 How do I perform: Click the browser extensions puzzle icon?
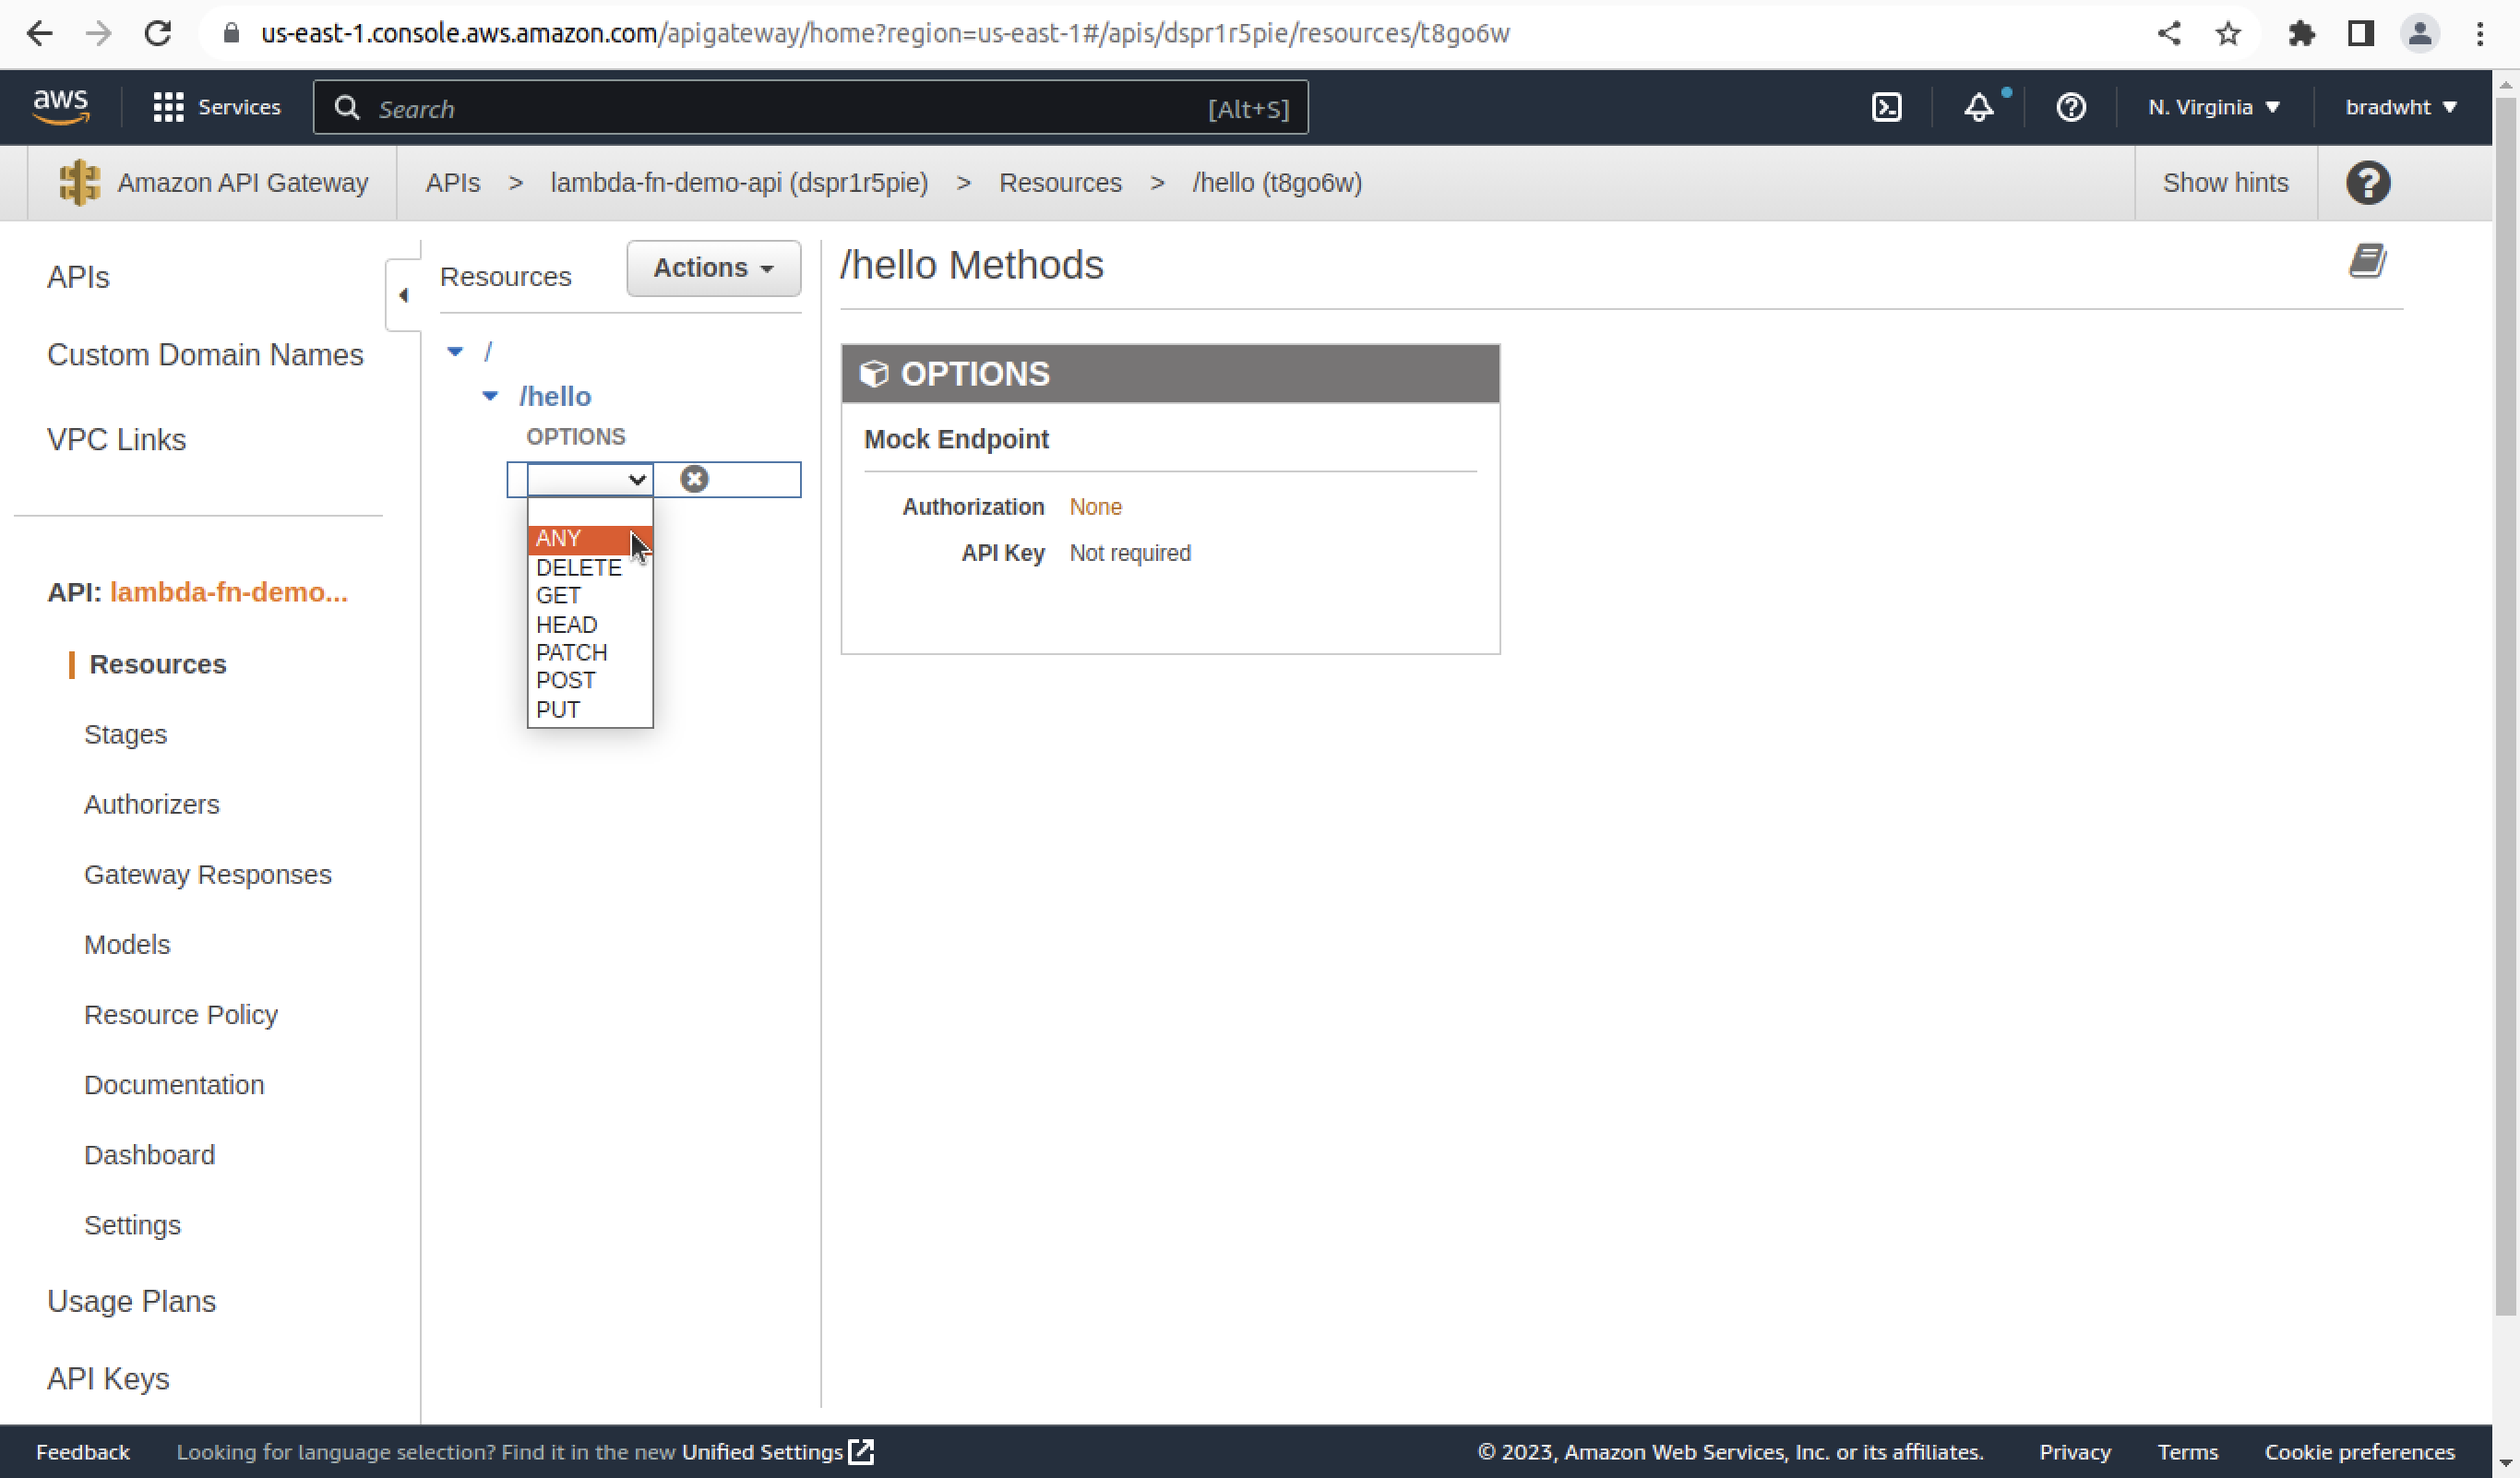click(x=2305, y=31)
